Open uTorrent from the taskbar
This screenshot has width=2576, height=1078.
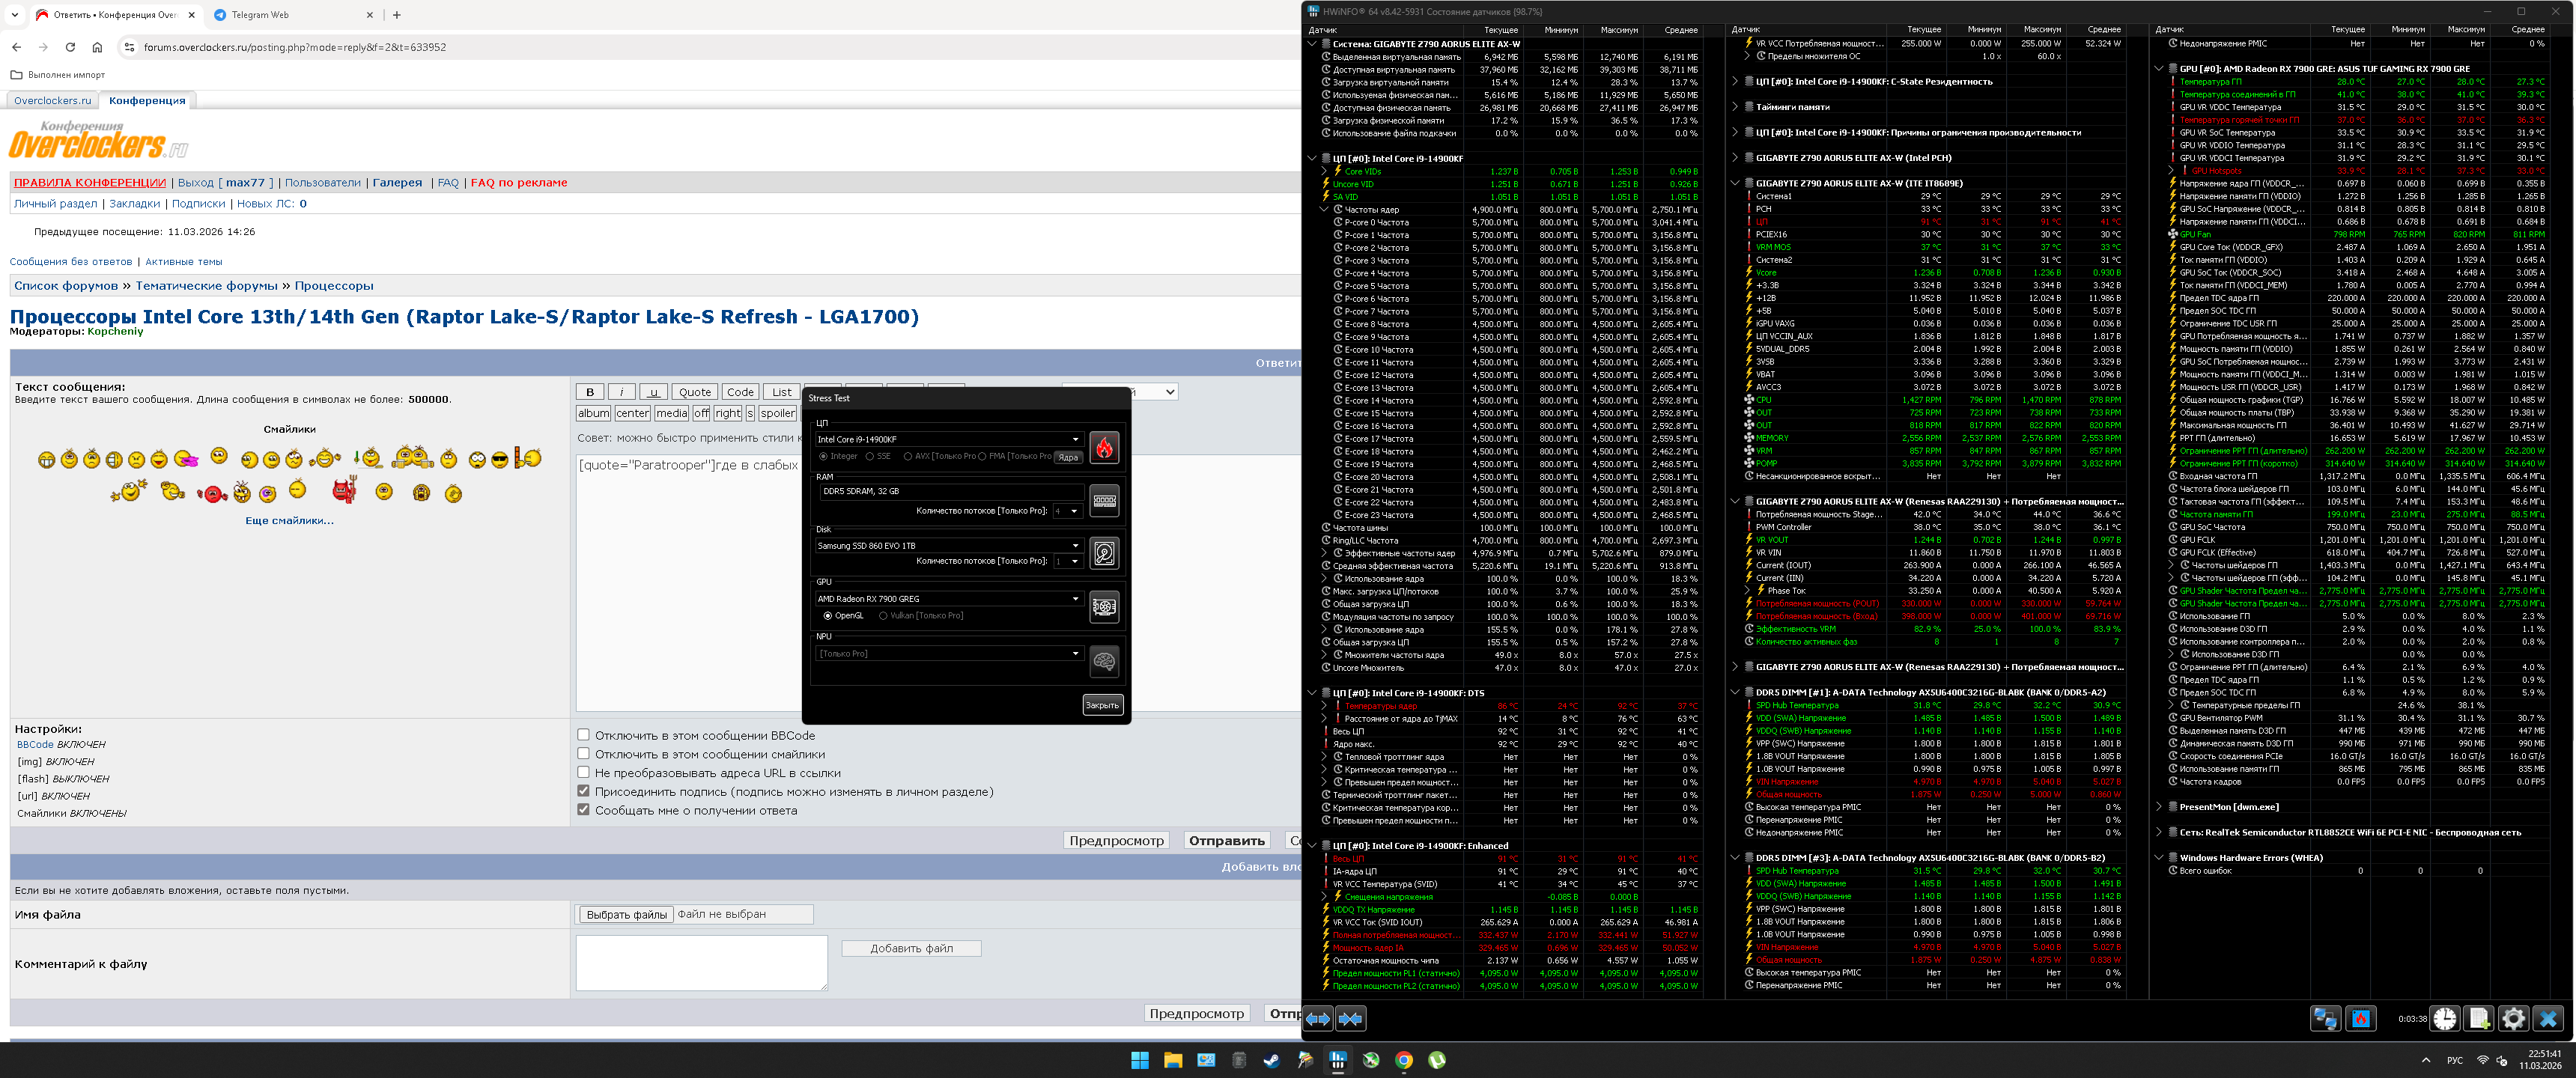1437,1060
